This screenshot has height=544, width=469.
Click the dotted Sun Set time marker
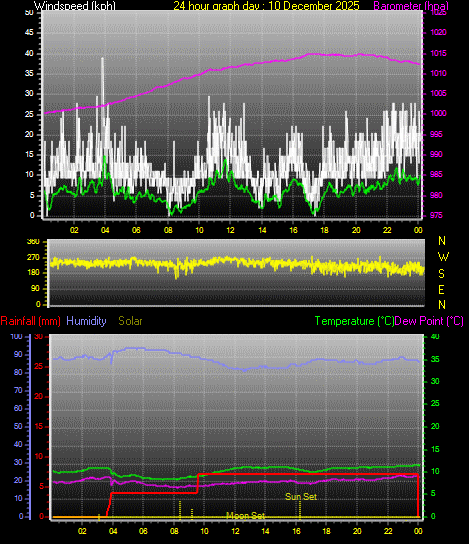point(300,509)
